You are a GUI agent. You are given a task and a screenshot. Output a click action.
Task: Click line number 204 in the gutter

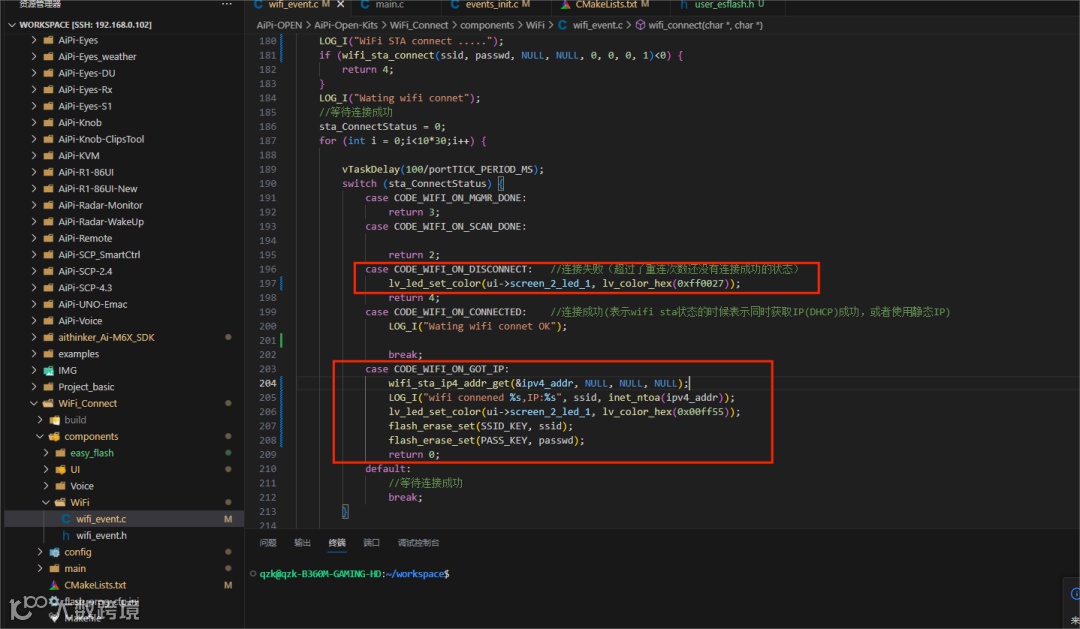tap(267, 383)
